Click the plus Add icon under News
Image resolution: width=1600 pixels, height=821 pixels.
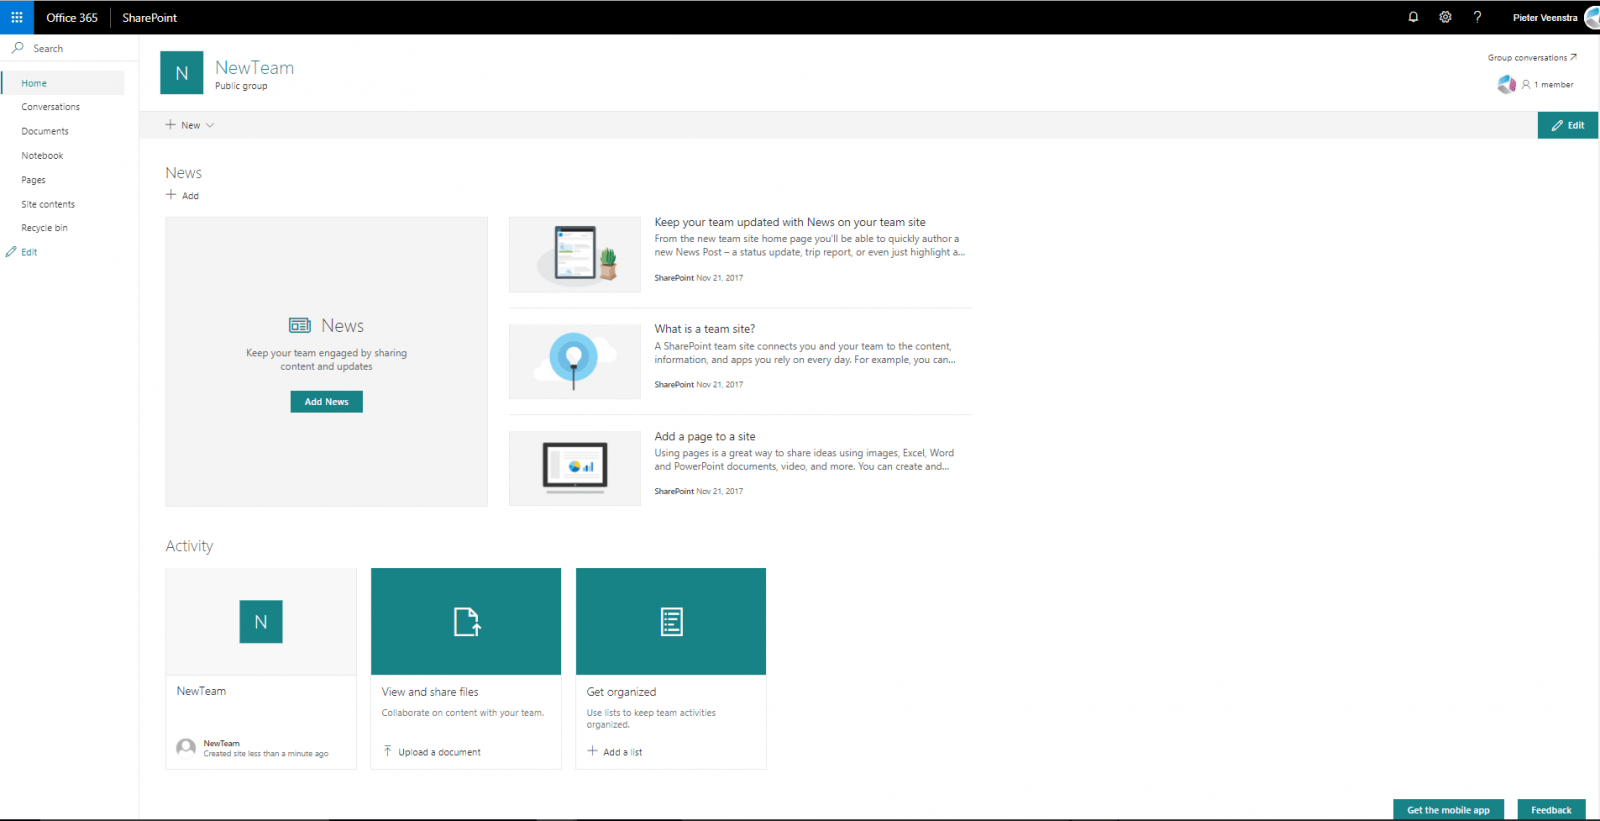click(x=171, y=195)
